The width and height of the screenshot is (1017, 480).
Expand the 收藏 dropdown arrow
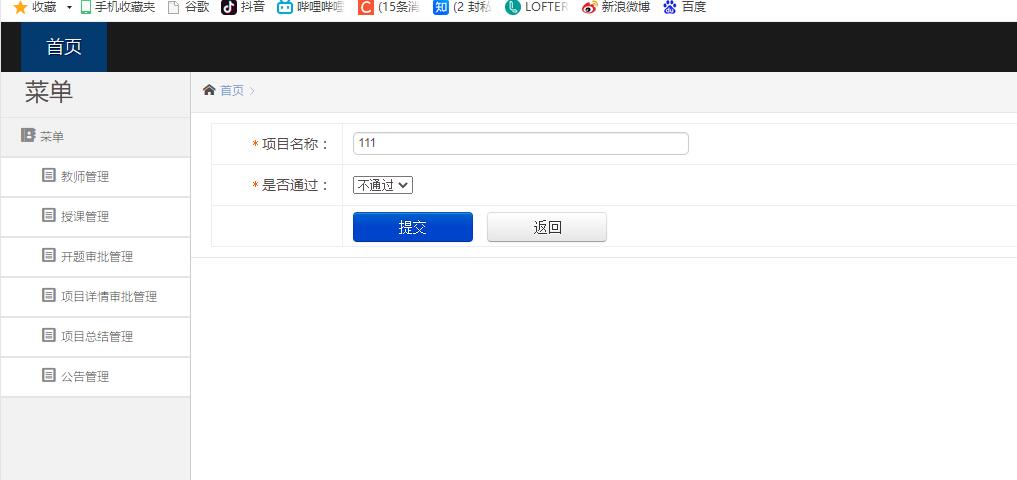[69, 8]
